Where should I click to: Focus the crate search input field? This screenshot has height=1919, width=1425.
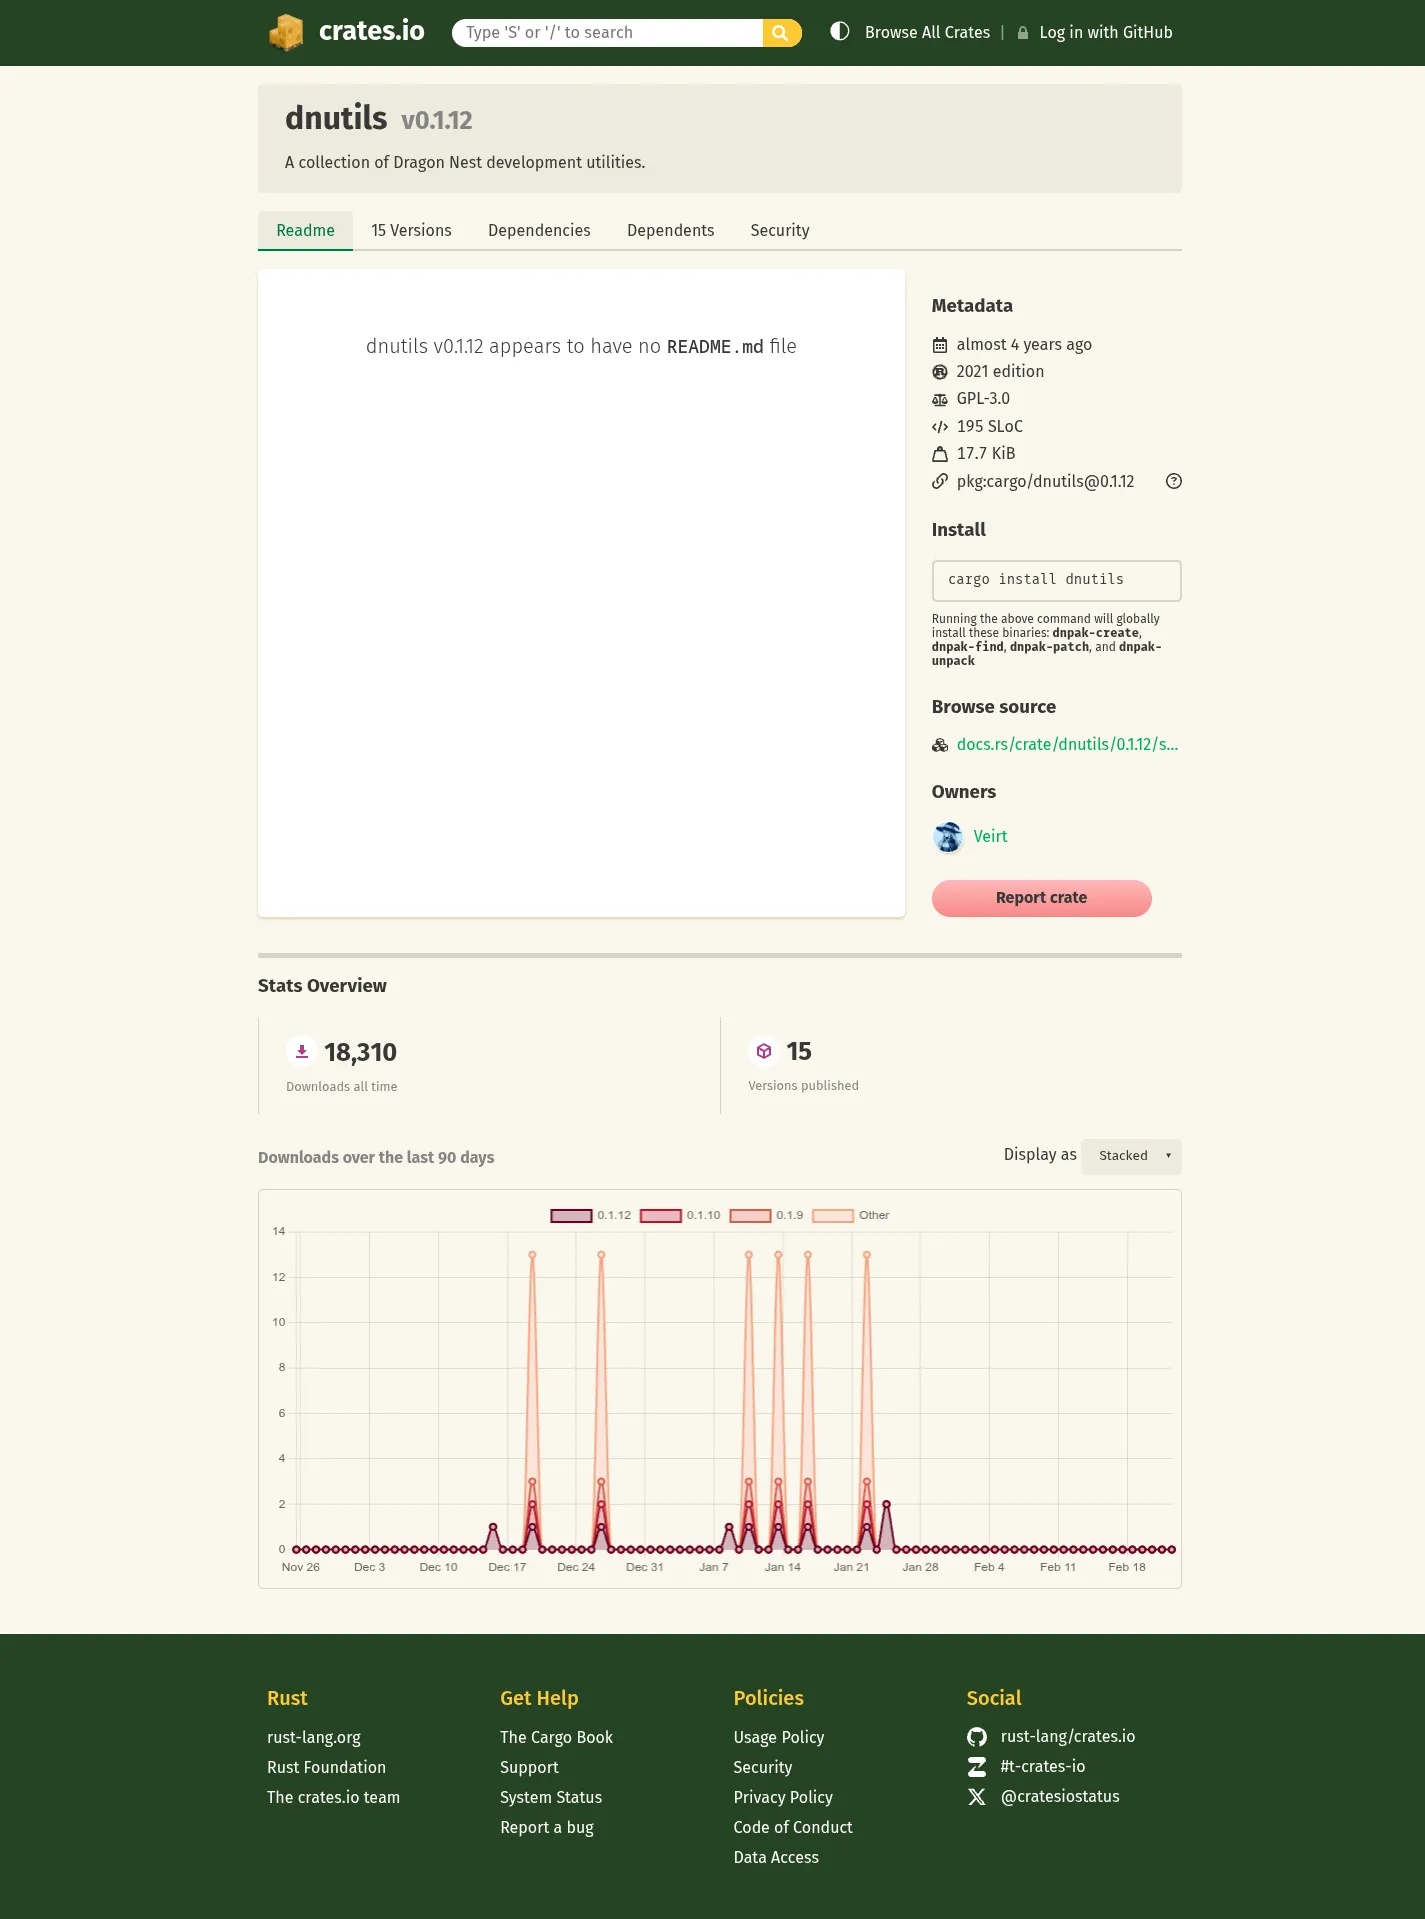click(607, 33)
